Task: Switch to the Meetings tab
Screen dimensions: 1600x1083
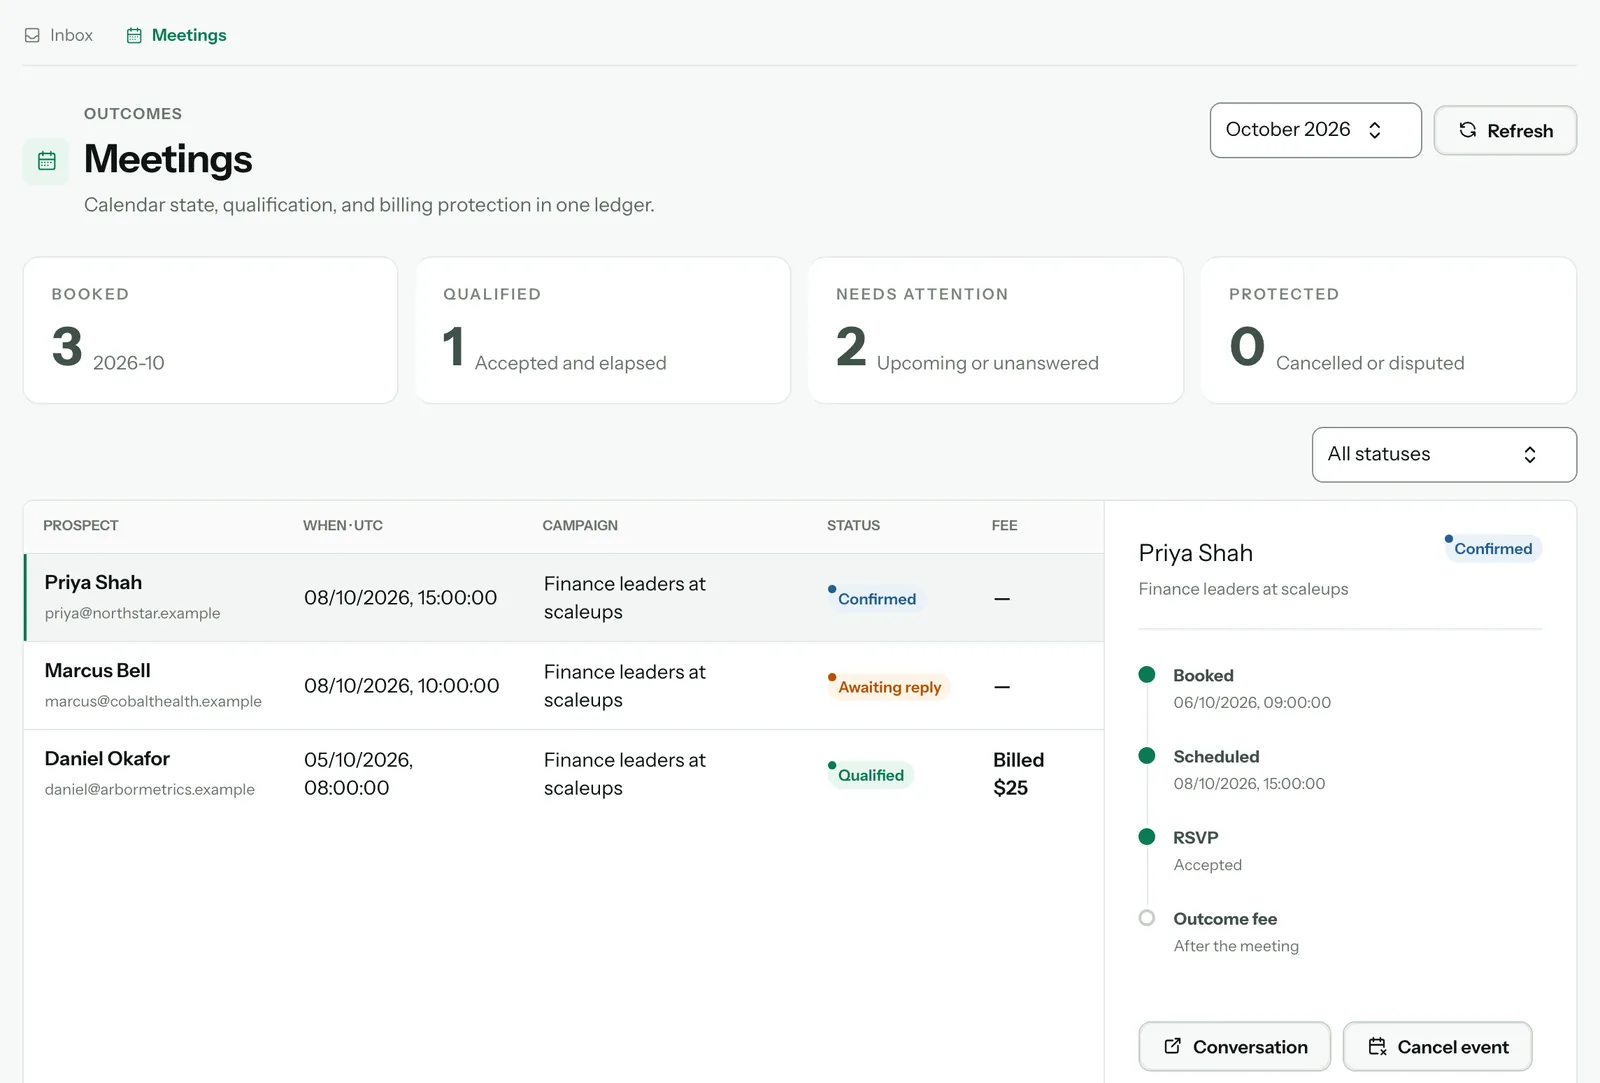Action: click(176, 35)
